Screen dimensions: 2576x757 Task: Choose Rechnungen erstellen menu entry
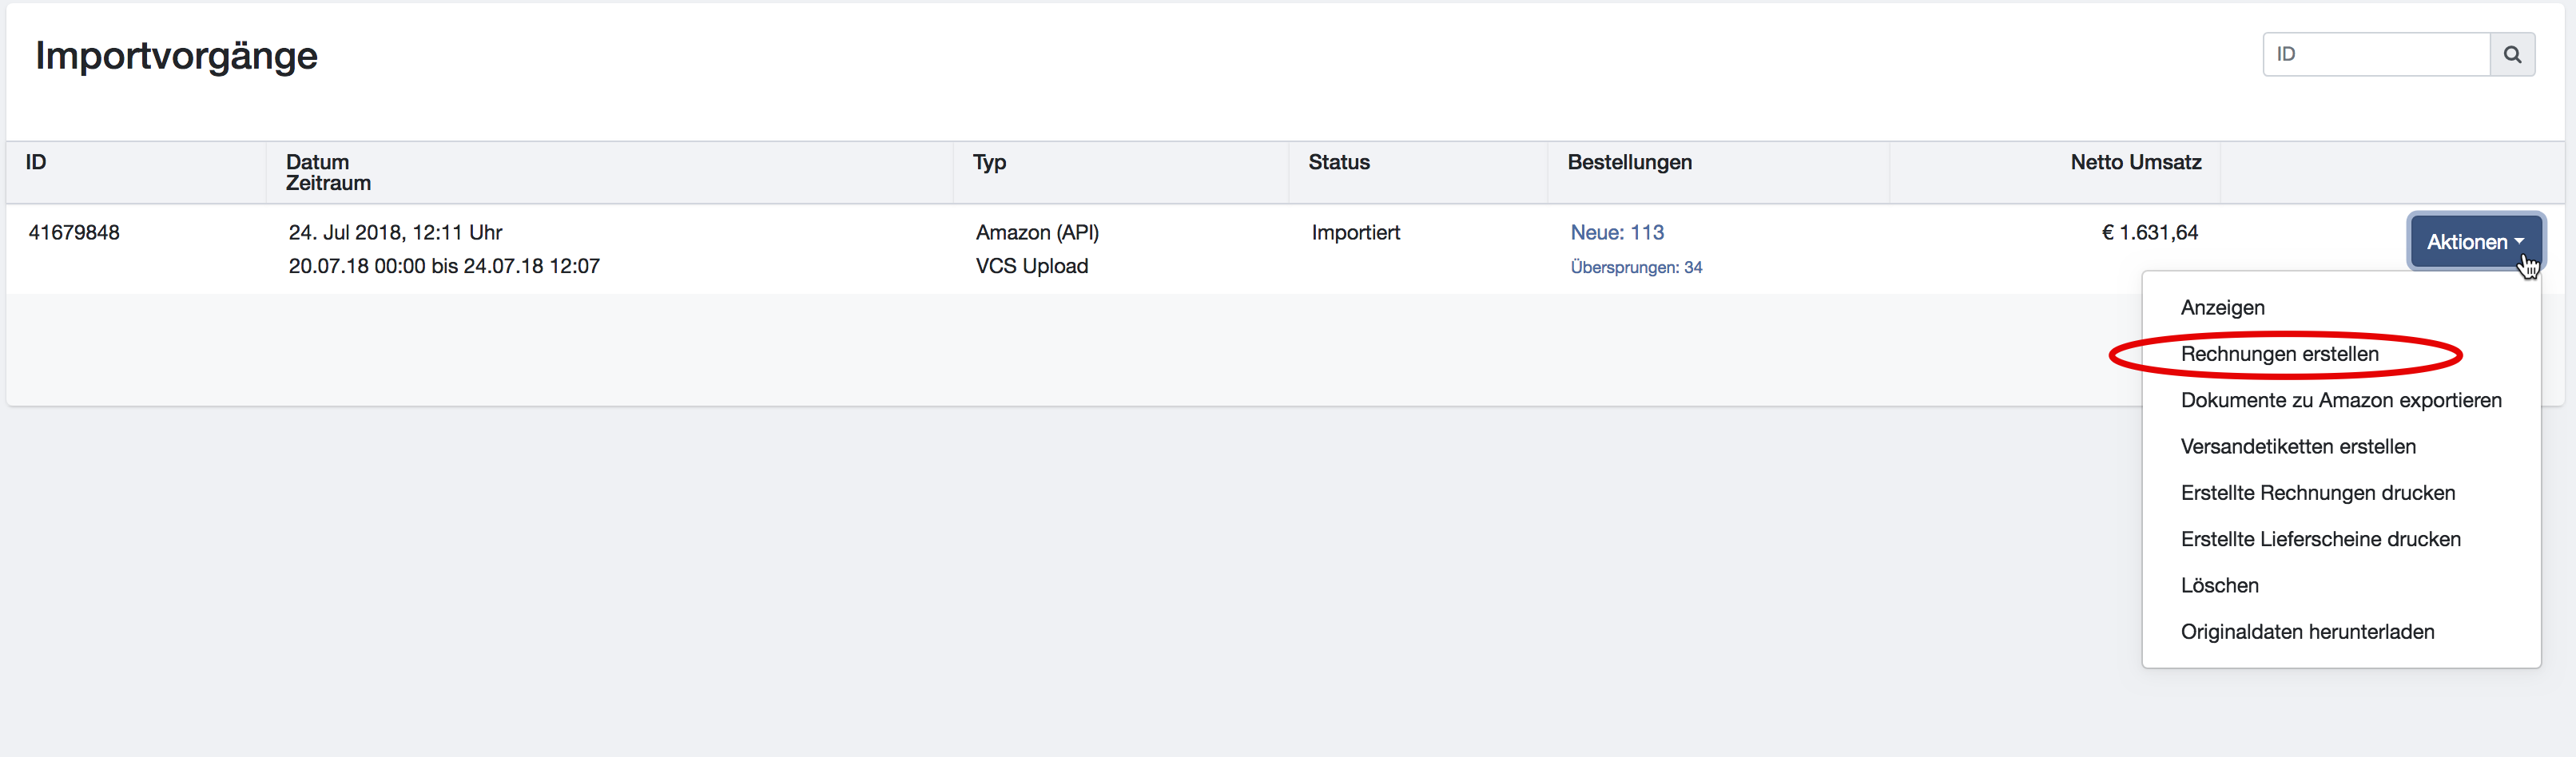(x=2279, y=354)
